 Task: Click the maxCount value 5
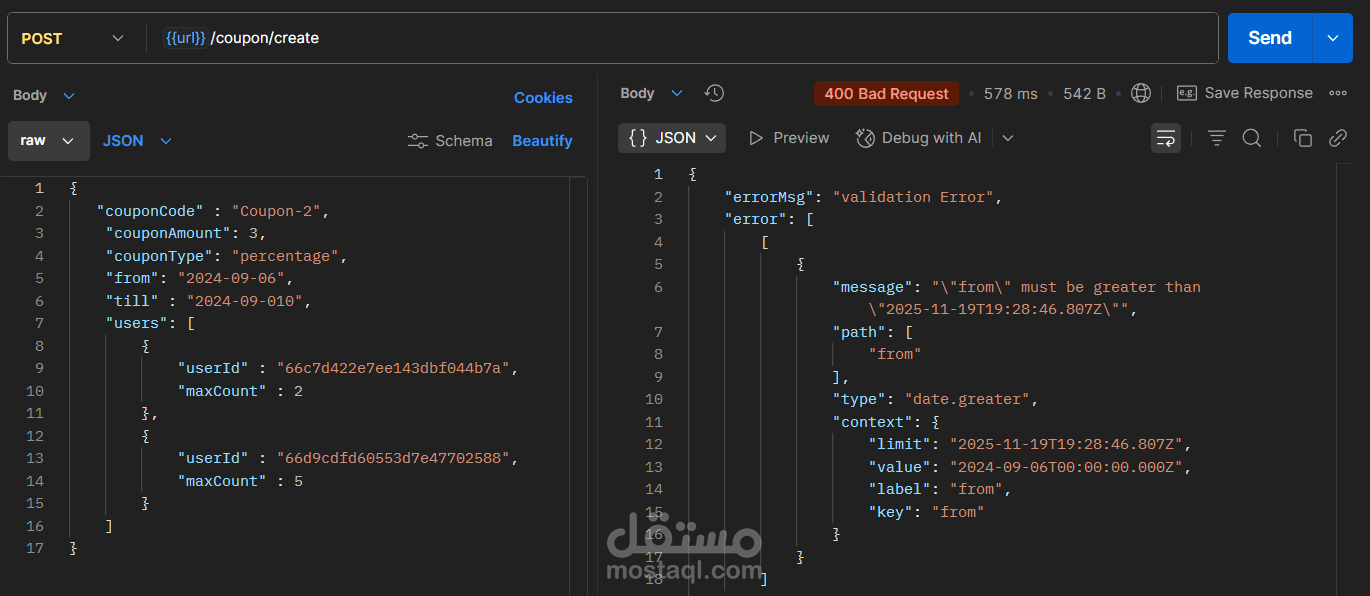[x=298, y=481]
